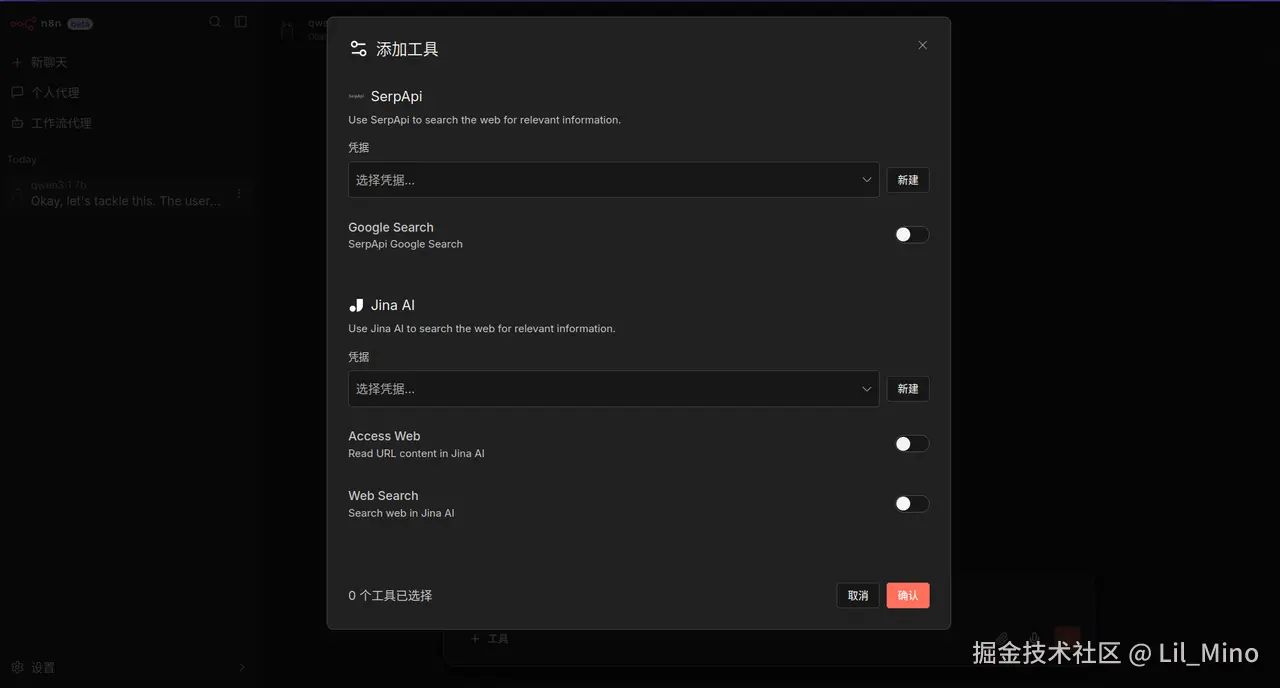Viewport: 1280px width, 688px height.
Task: Click the tools slider icon in dialog title
Action: pos(358,48)
